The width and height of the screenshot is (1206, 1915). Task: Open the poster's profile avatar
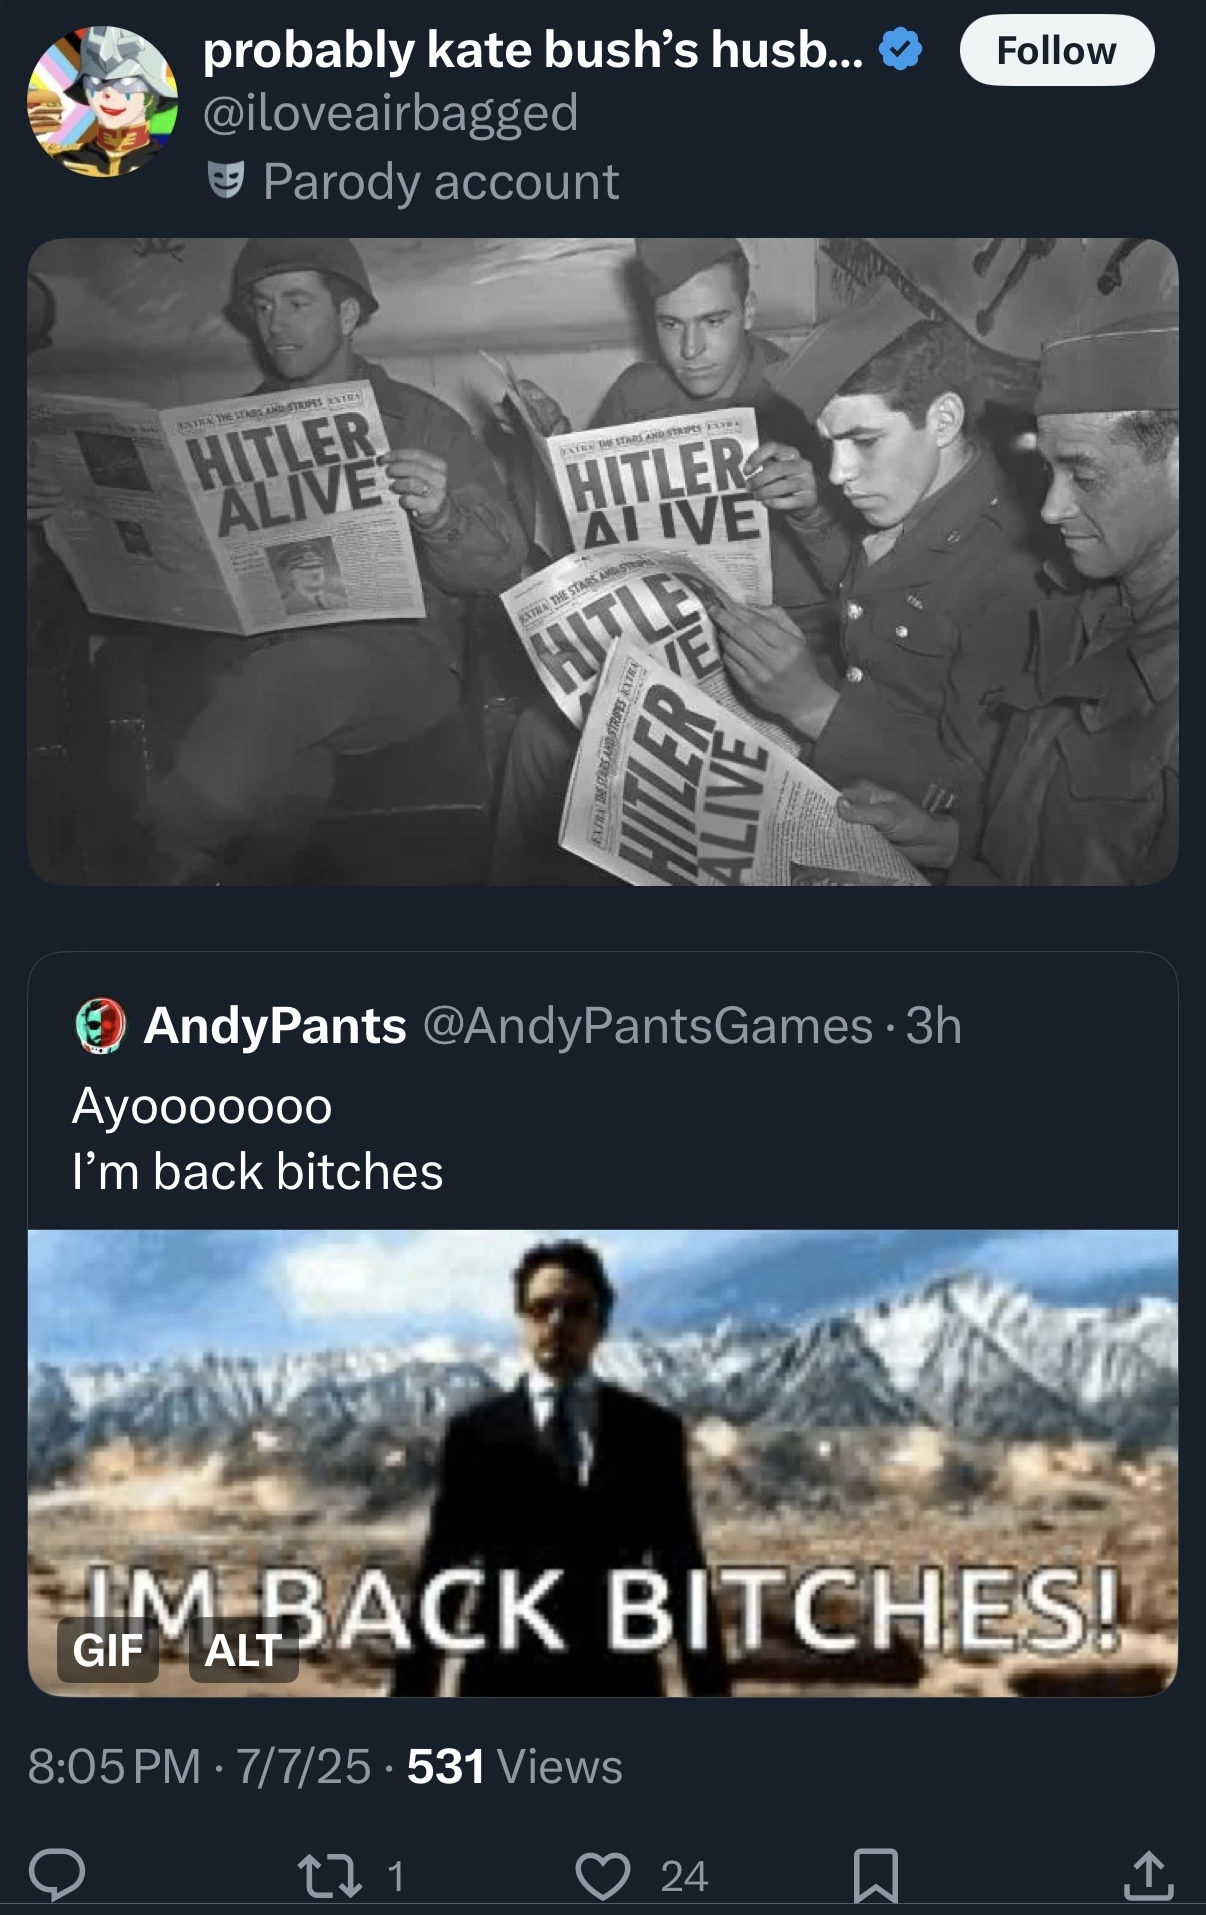(x=102, y=102)
